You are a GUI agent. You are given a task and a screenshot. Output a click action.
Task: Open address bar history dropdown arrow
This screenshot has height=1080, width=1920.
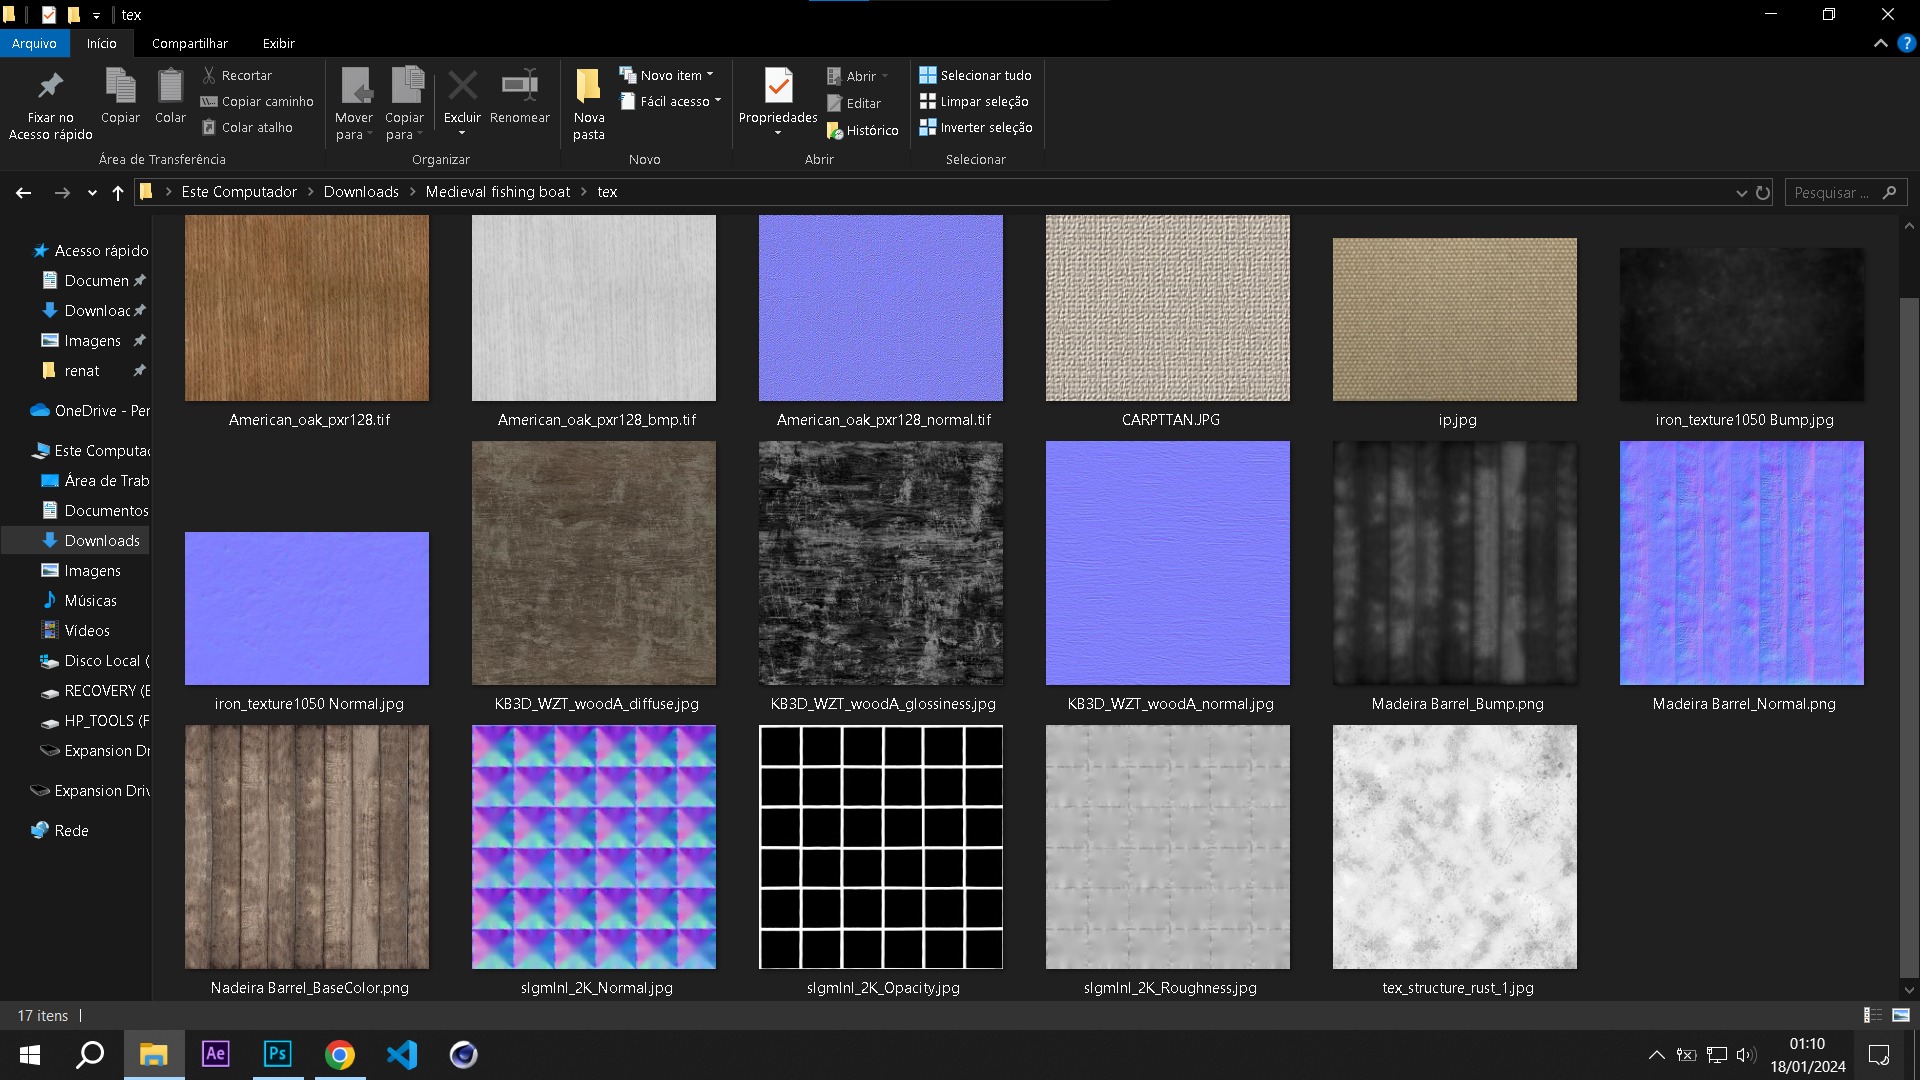pyautogui.click(x=1741, y=192)
